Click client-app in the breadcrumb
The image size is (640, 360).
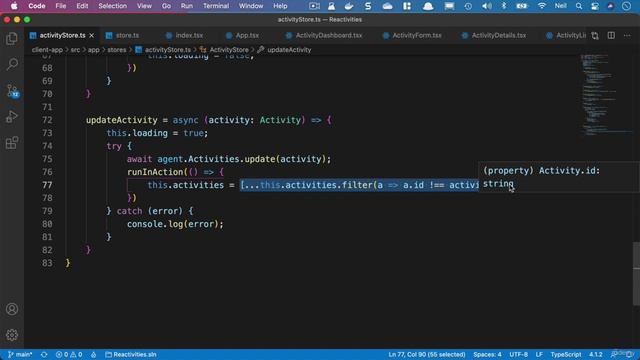click(x=47, y=50)
